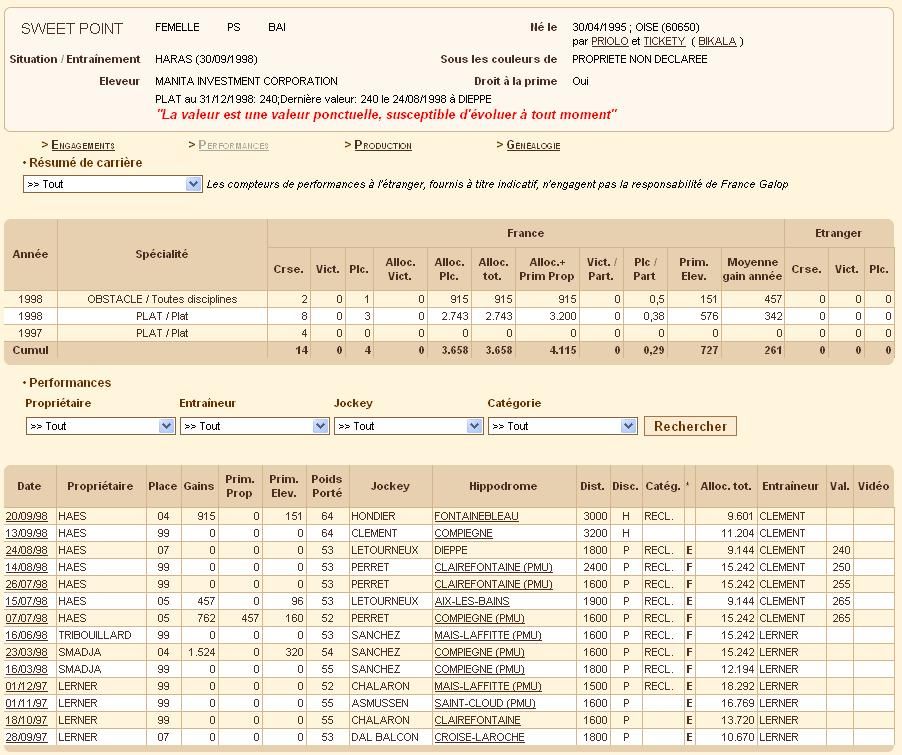Open the Engagements tab
The height and width of the screenshot is (755, 902).
(83, 145)
